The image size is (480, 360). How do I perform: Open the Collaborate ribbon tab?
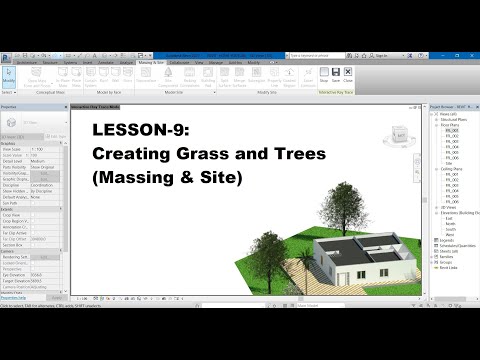(x=179, y=62)
